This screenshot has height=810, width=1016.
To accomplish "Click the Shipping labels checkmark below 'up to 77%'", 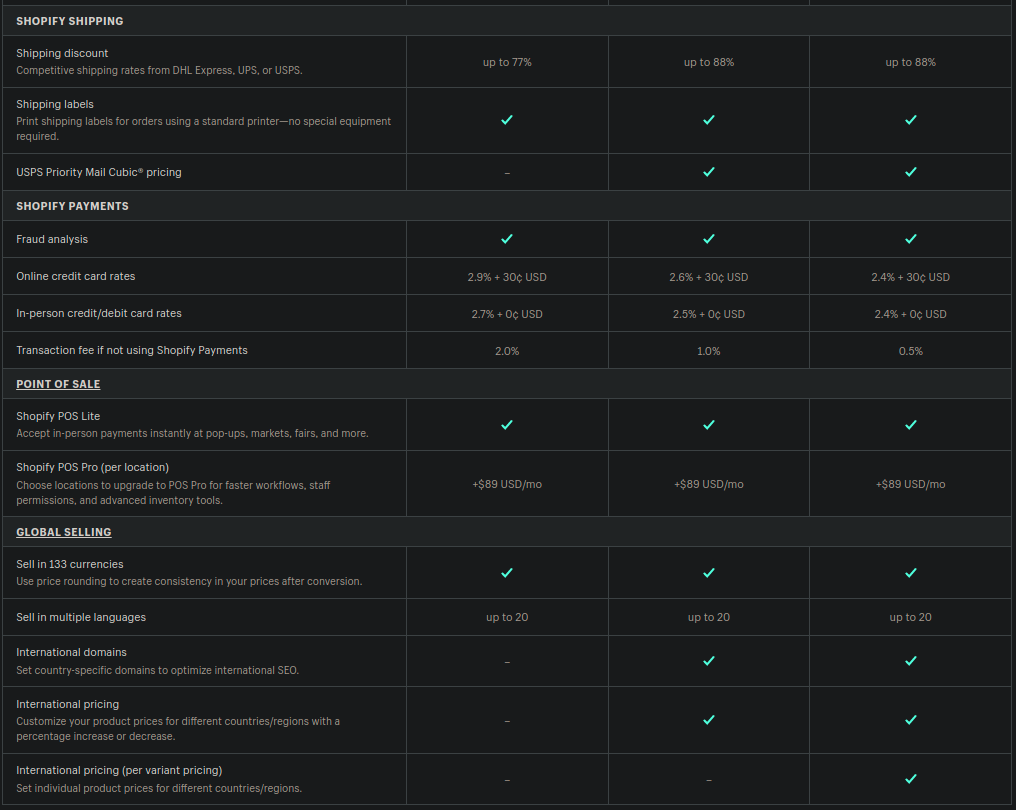I will click(x=507, y=120).
